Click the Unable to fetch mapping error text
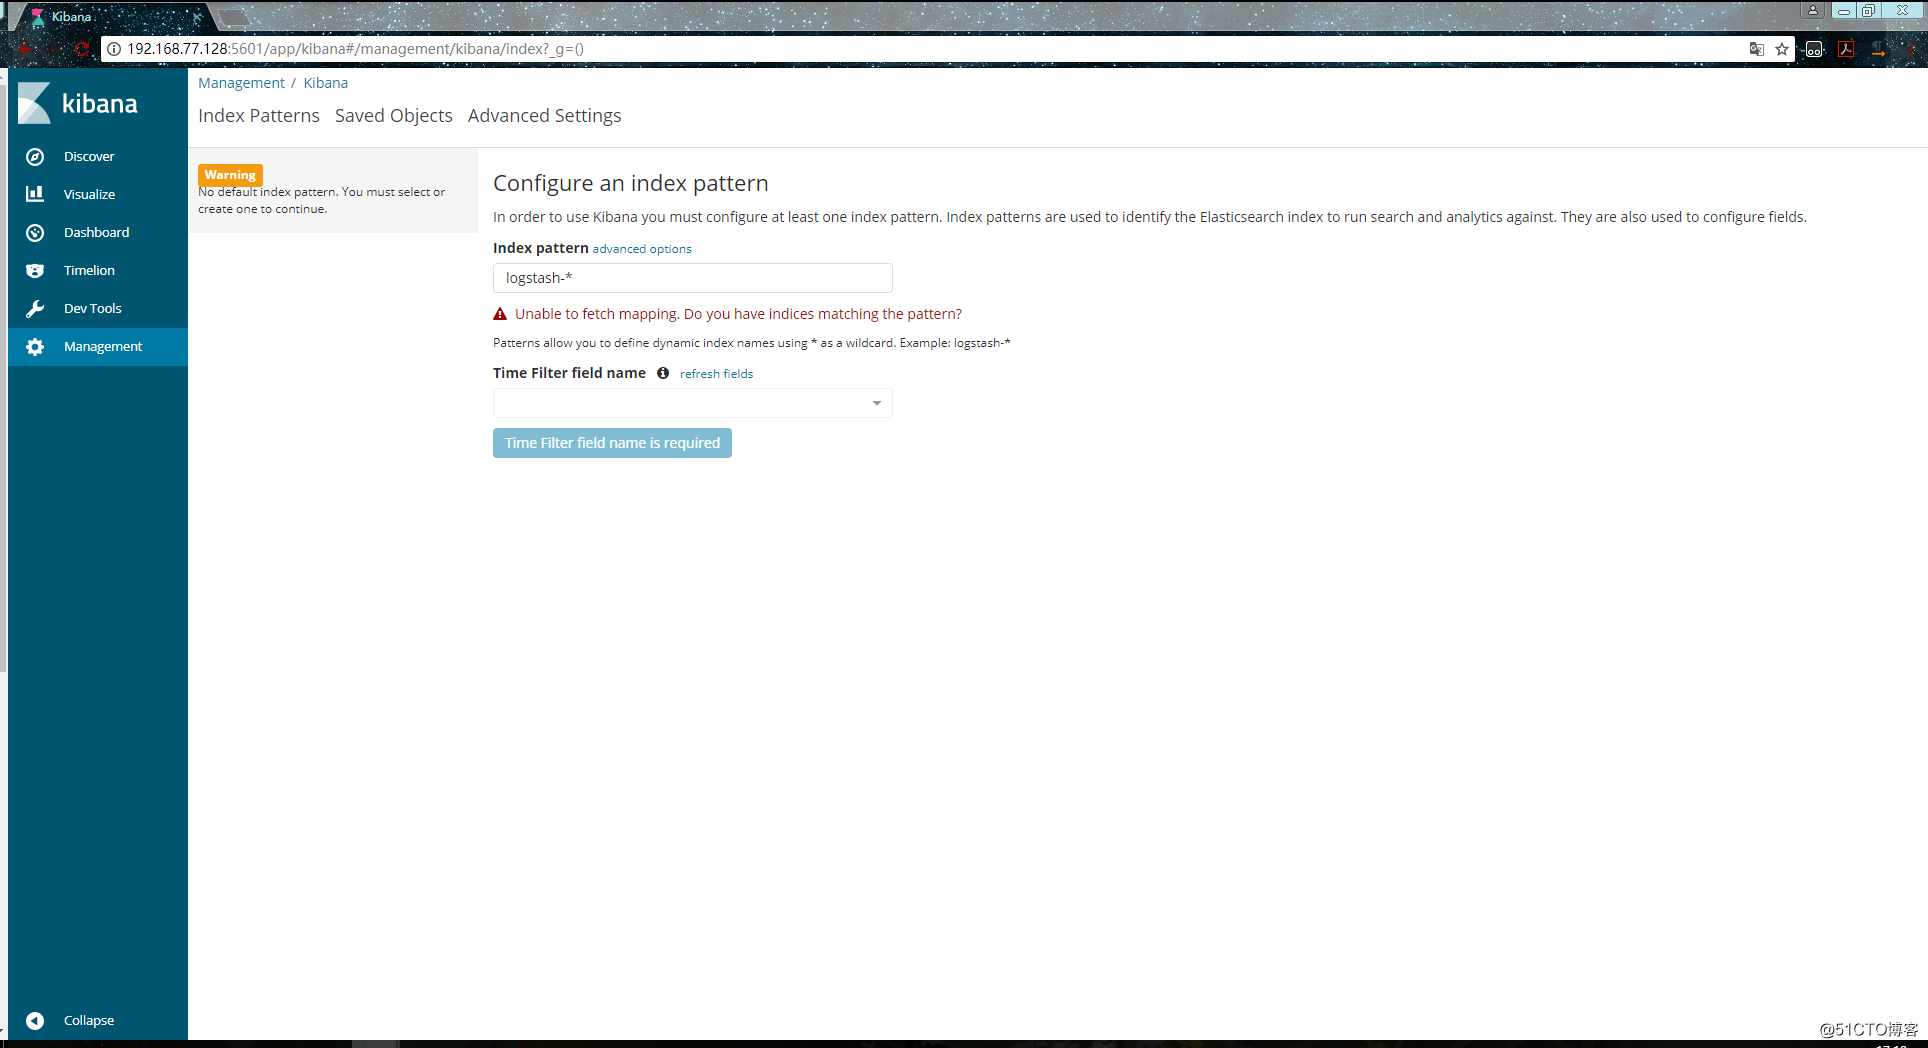 738,314
